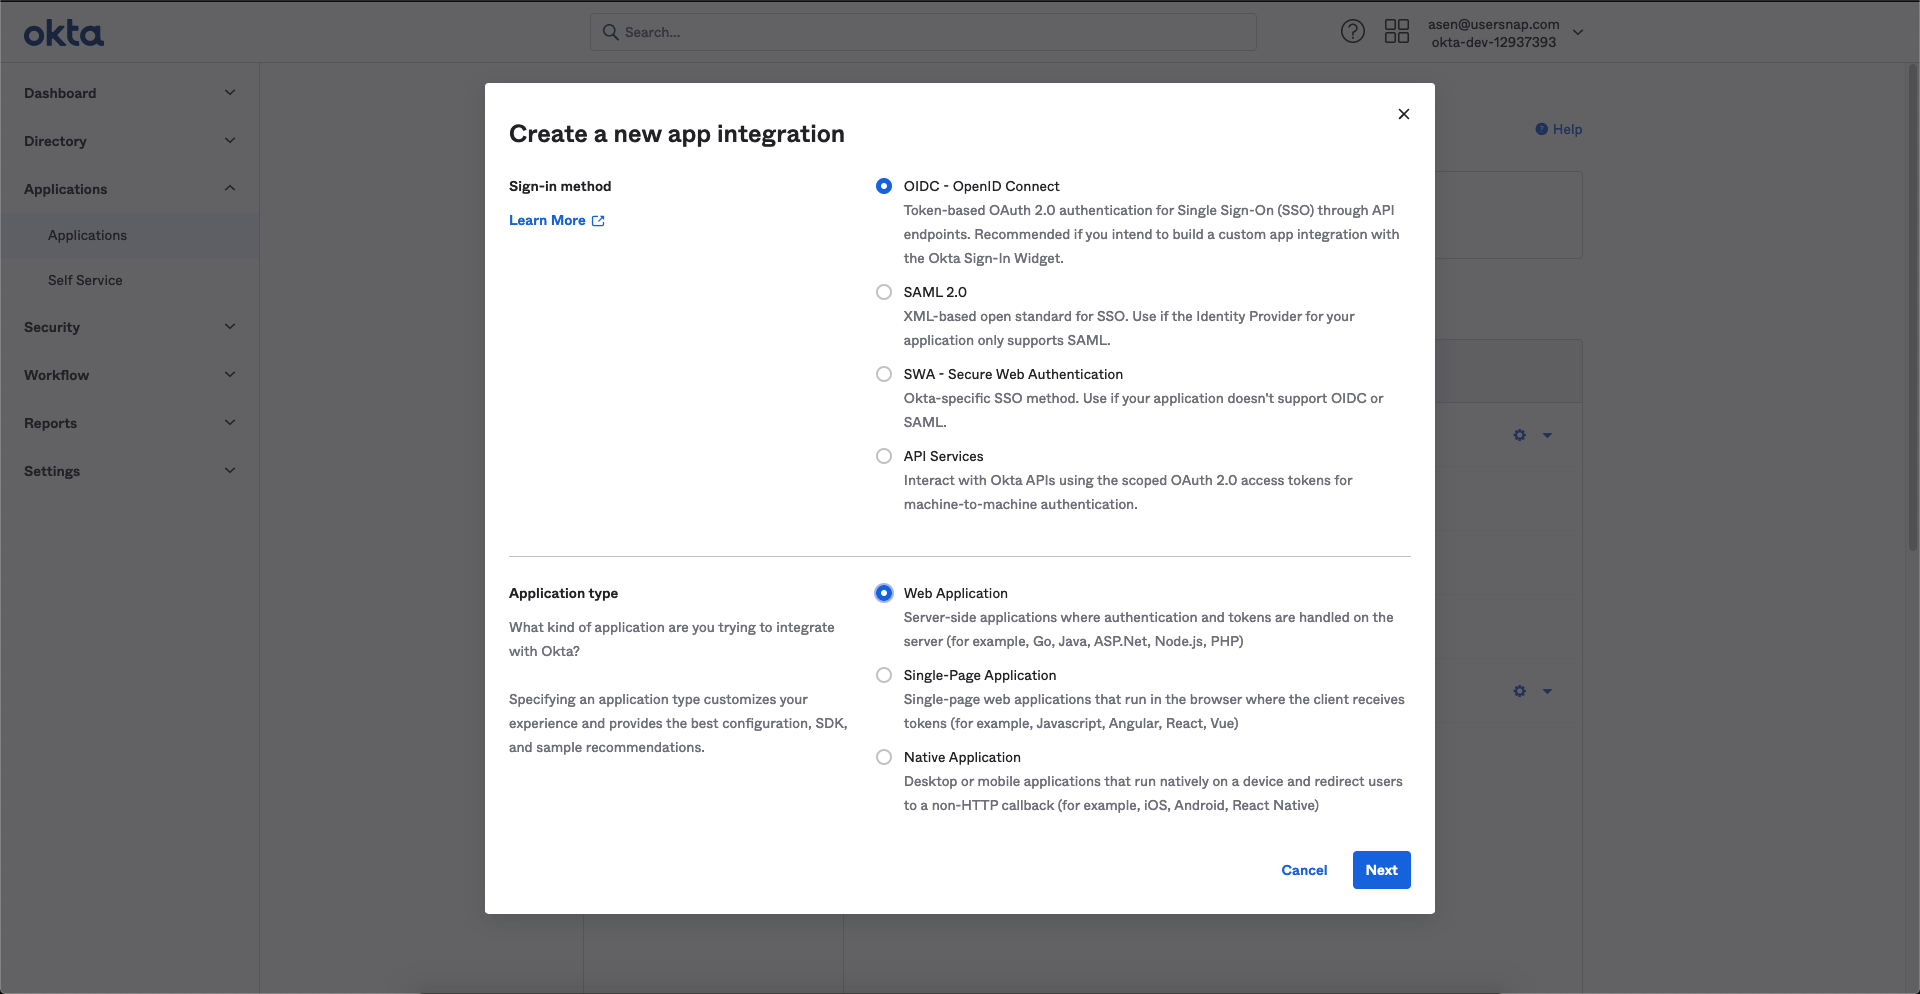Open Security in sidebar
This screenshot has height=994, width=1920.
point(52,327)
